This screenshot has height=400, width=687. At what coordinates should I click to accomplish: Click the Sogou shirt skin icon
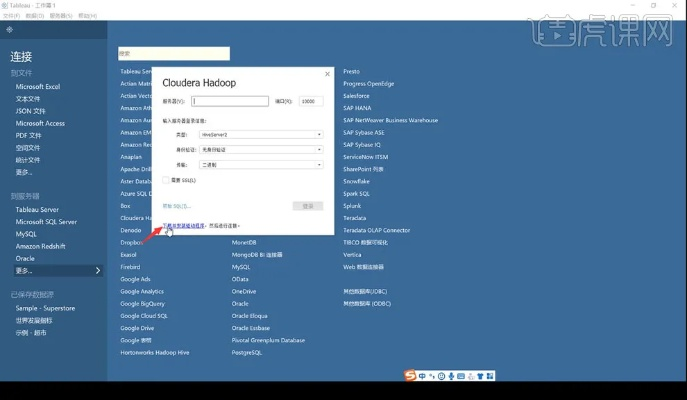[x=480, y=376]
